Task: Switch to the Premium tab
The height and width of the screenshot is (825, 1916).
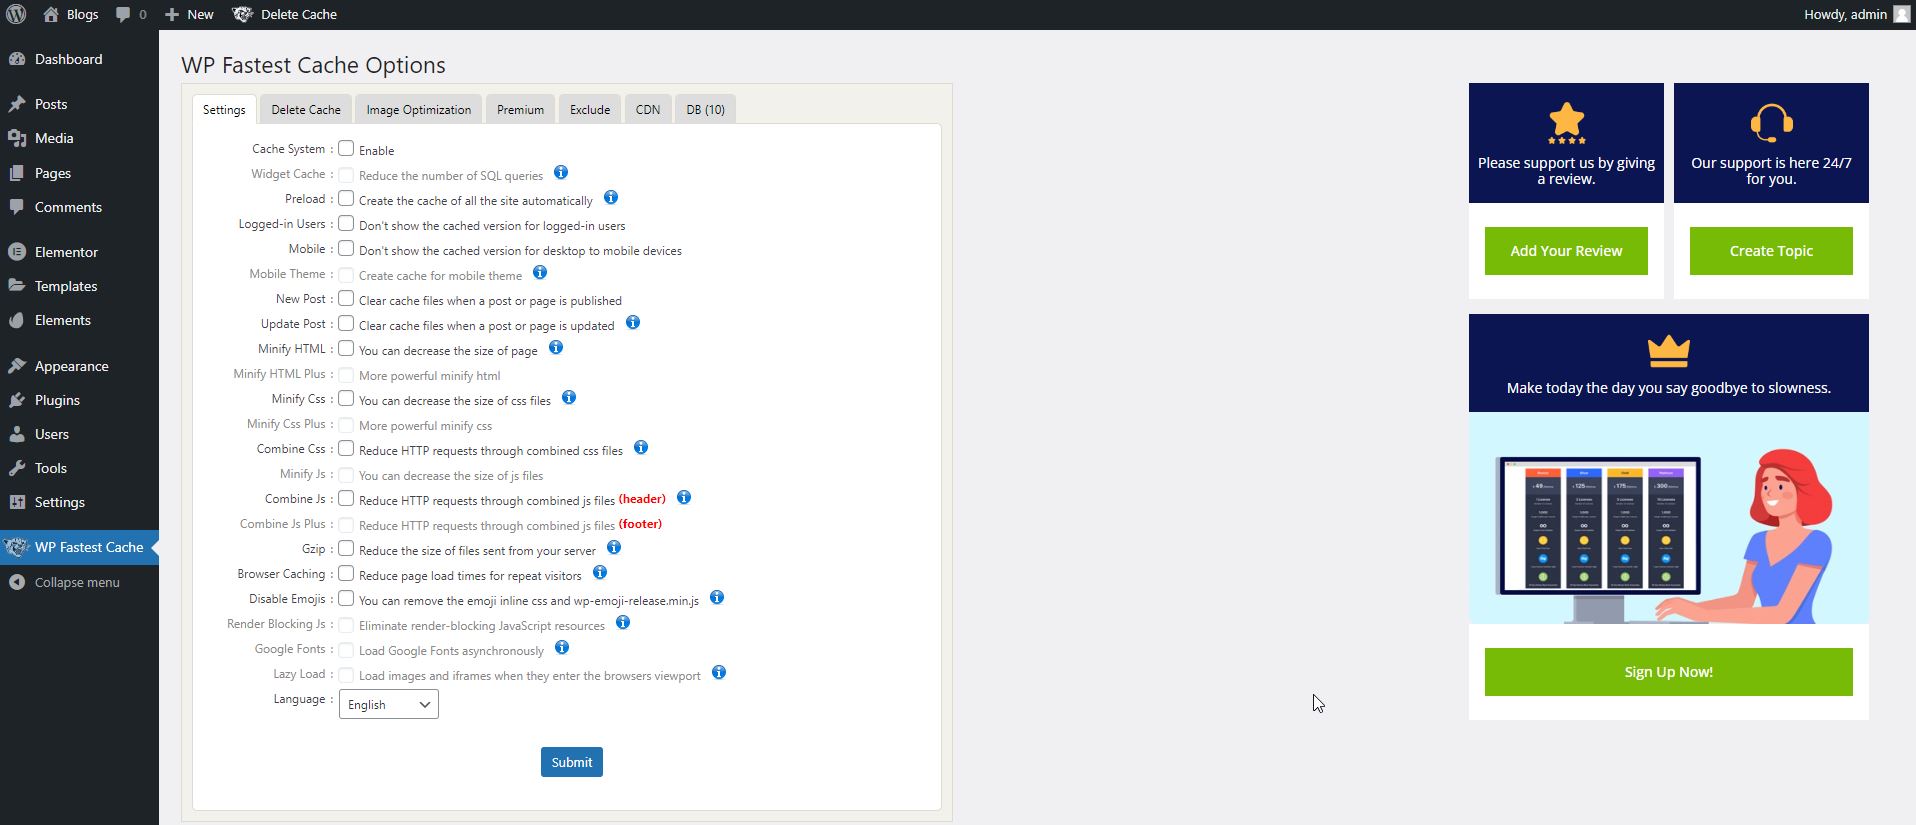Action: coord(521,110)
